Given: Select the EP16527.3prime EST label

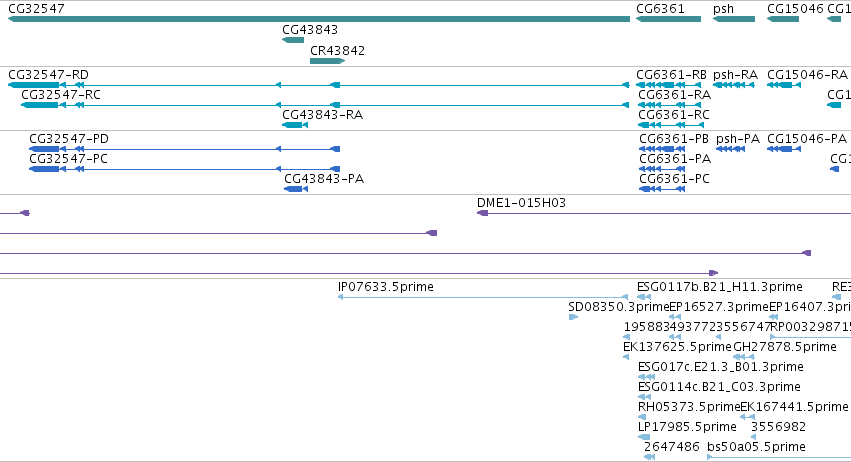Looking at the screenshot, I should (719, 307).
